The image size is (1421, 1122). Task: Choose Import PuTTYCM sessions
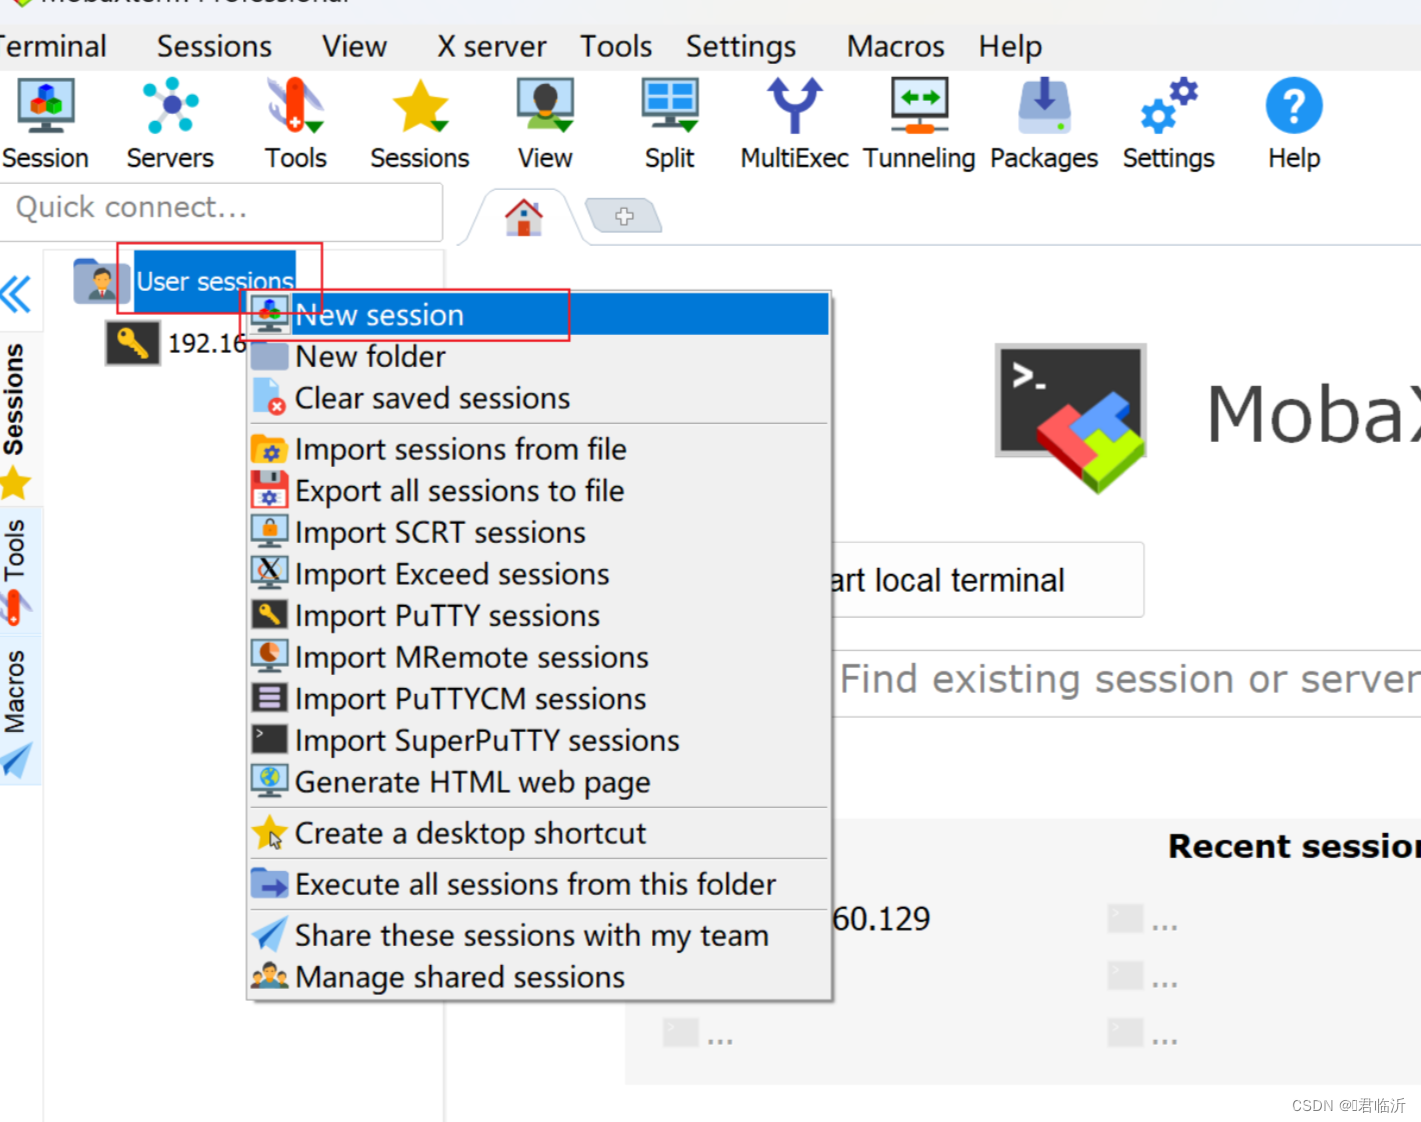[539, 698]
